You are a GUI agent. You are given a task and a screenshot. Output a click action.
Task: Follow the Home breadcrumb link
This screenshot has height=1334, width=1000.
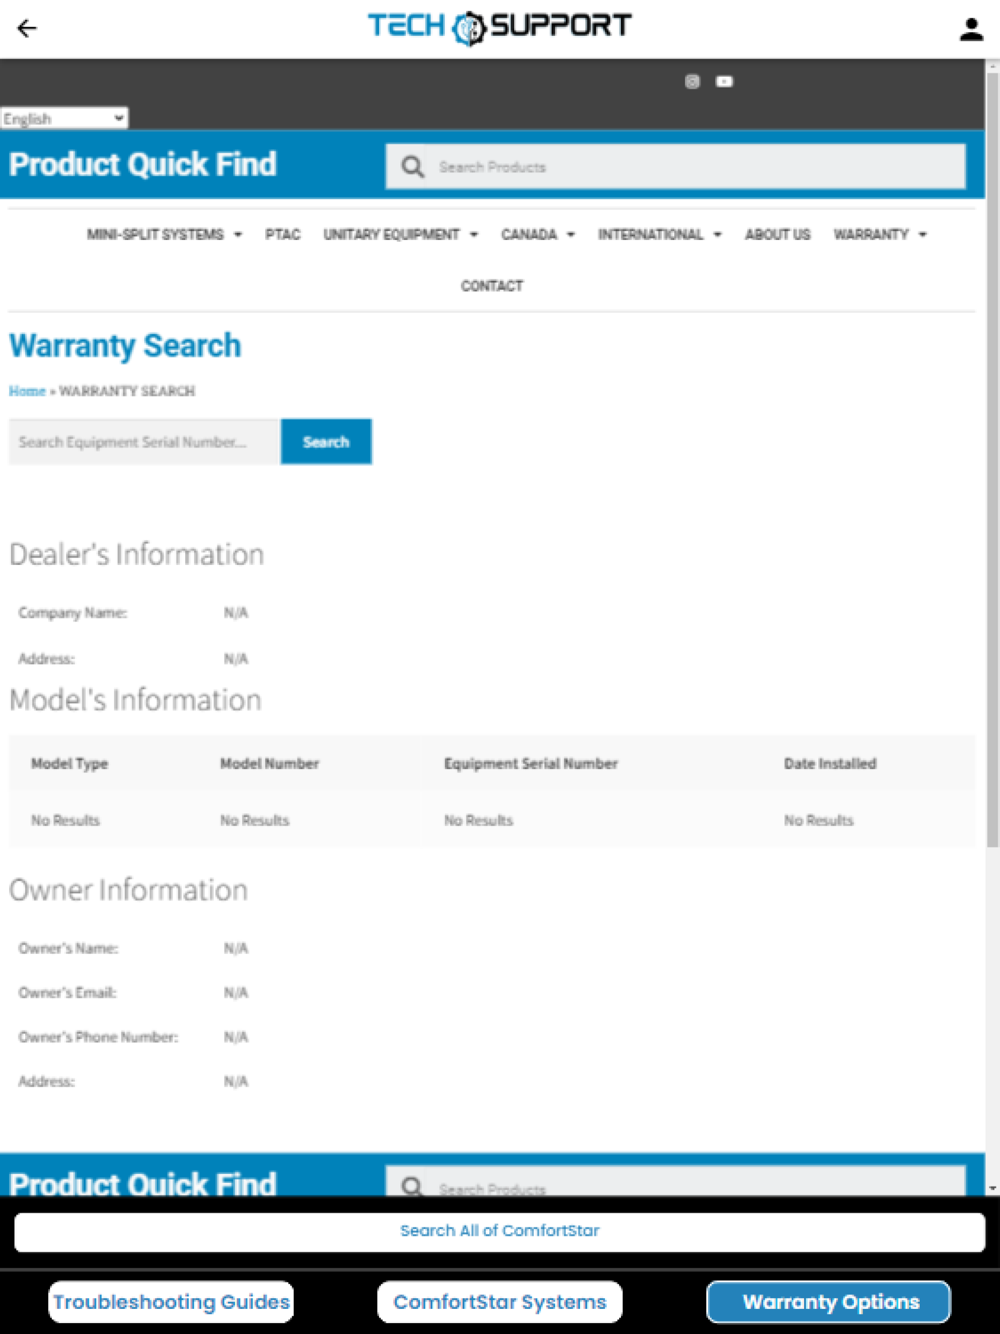coord(27,391)
